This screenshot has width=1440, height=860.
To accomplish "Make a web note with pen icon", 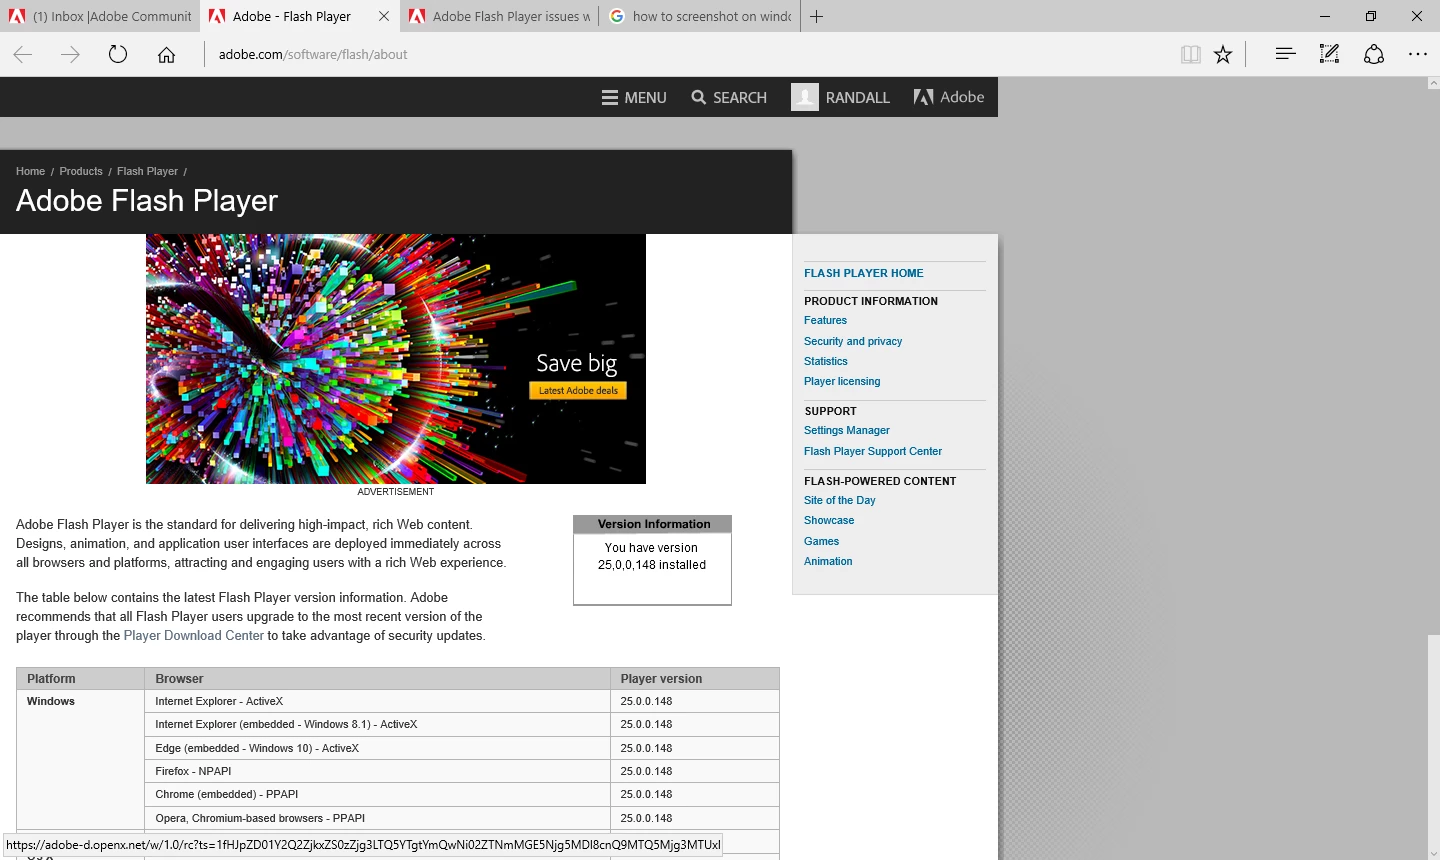I will pyautogui.click(x=1329, y=54).
